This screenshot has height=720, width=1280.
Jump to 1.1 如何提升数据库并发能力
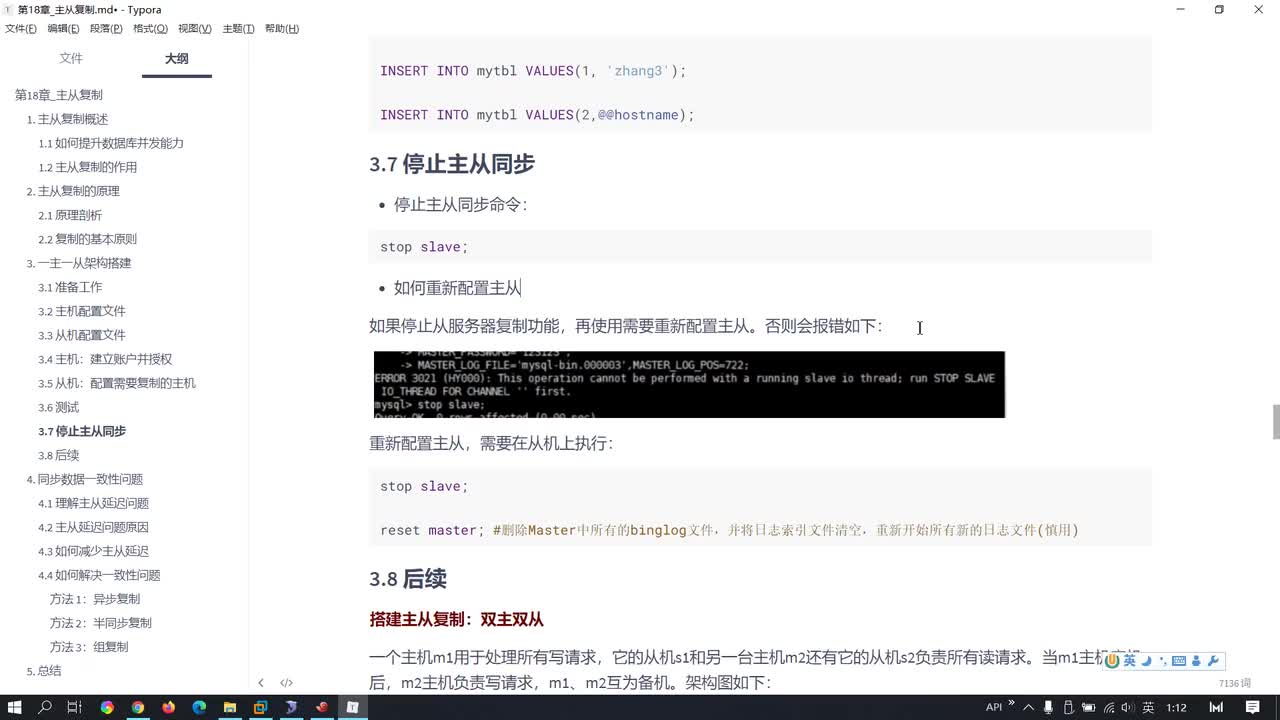click(x=111, y=143)
